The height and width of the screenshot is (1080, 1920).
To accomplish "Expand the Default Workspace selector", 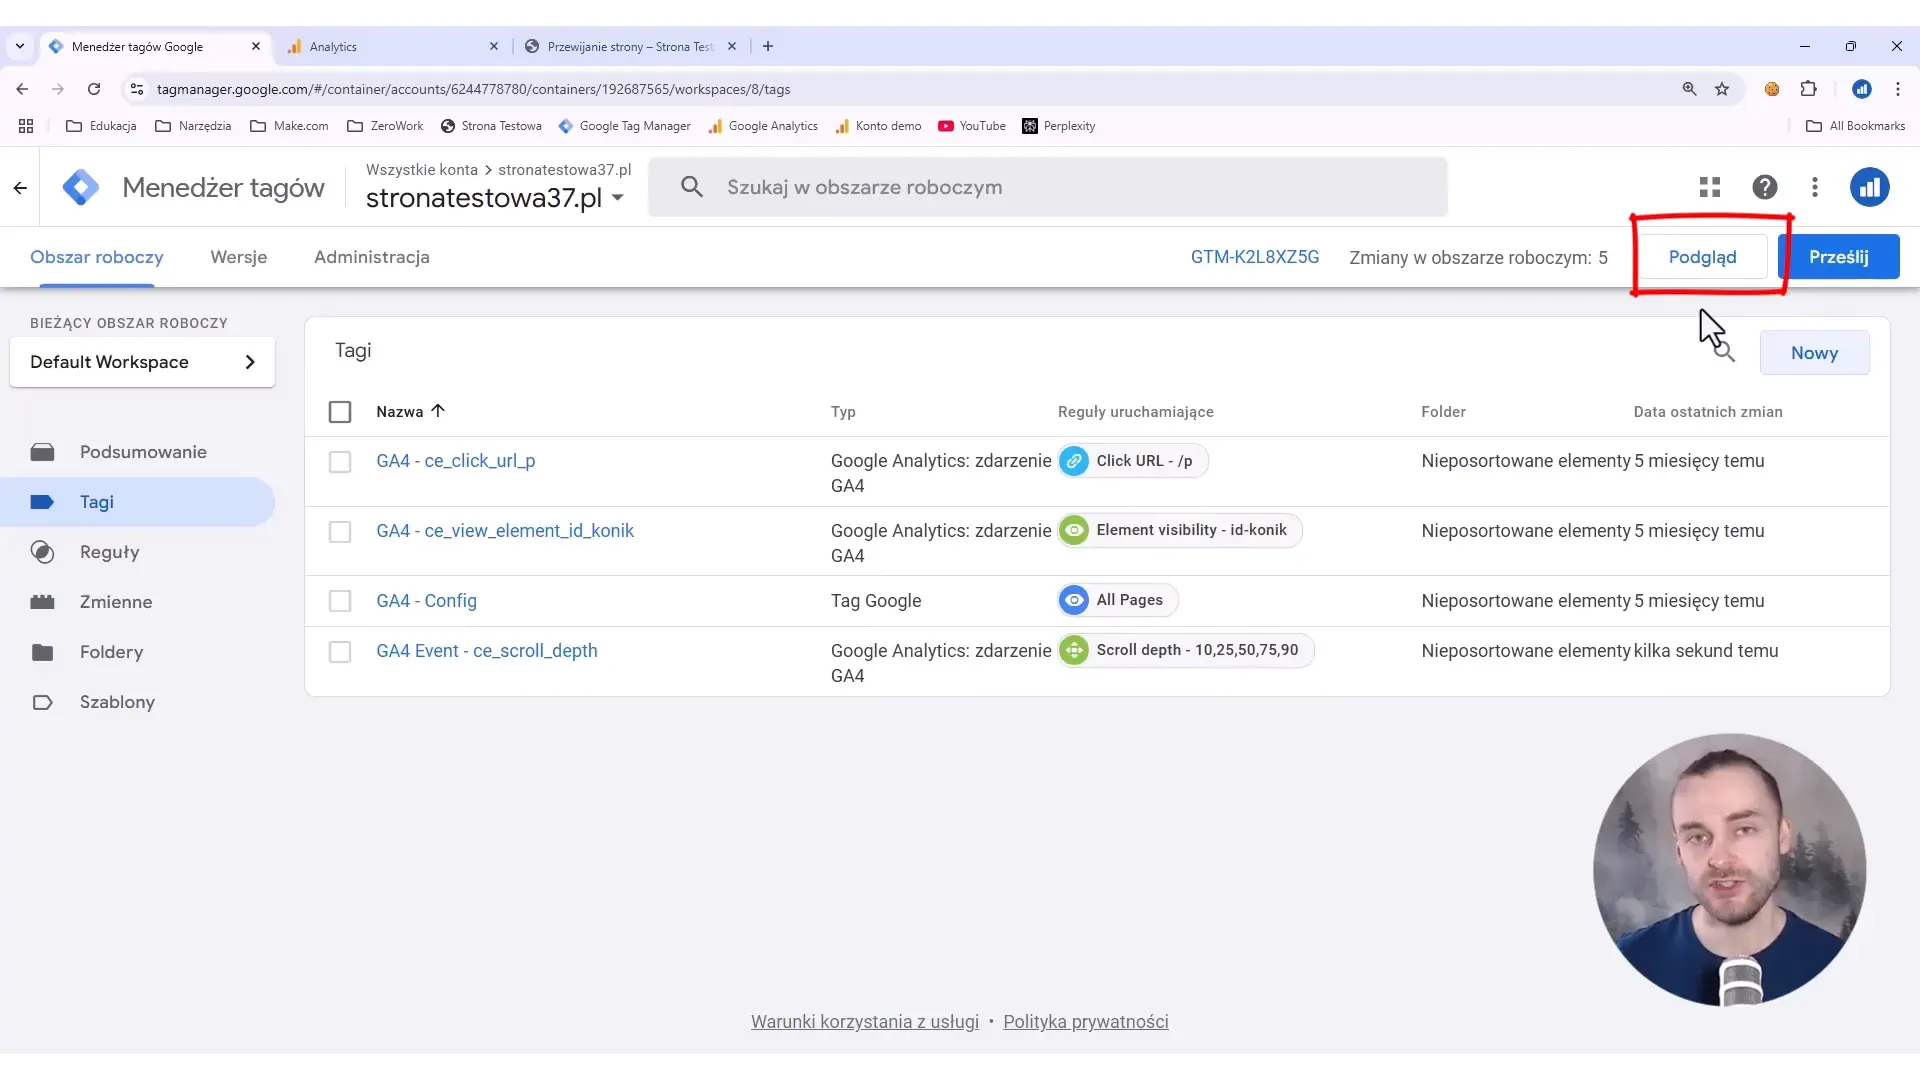I will pyautogui.click(x=142, y=362).
